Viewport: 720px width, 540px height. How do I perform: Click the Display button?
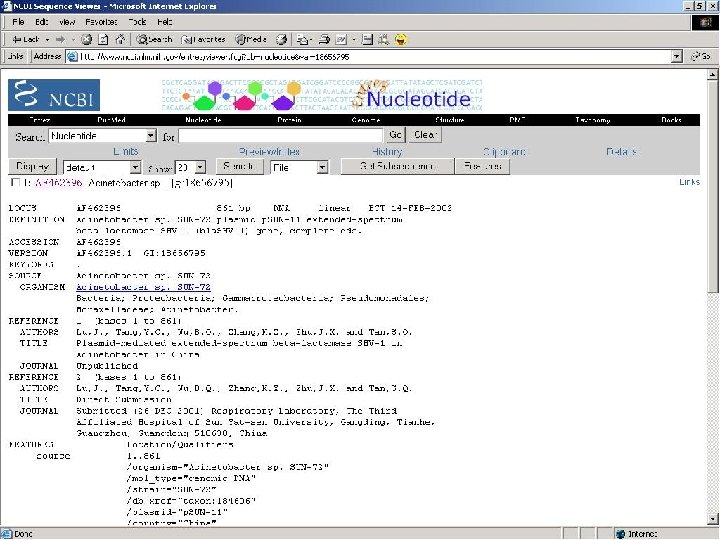tap(32, 166)
